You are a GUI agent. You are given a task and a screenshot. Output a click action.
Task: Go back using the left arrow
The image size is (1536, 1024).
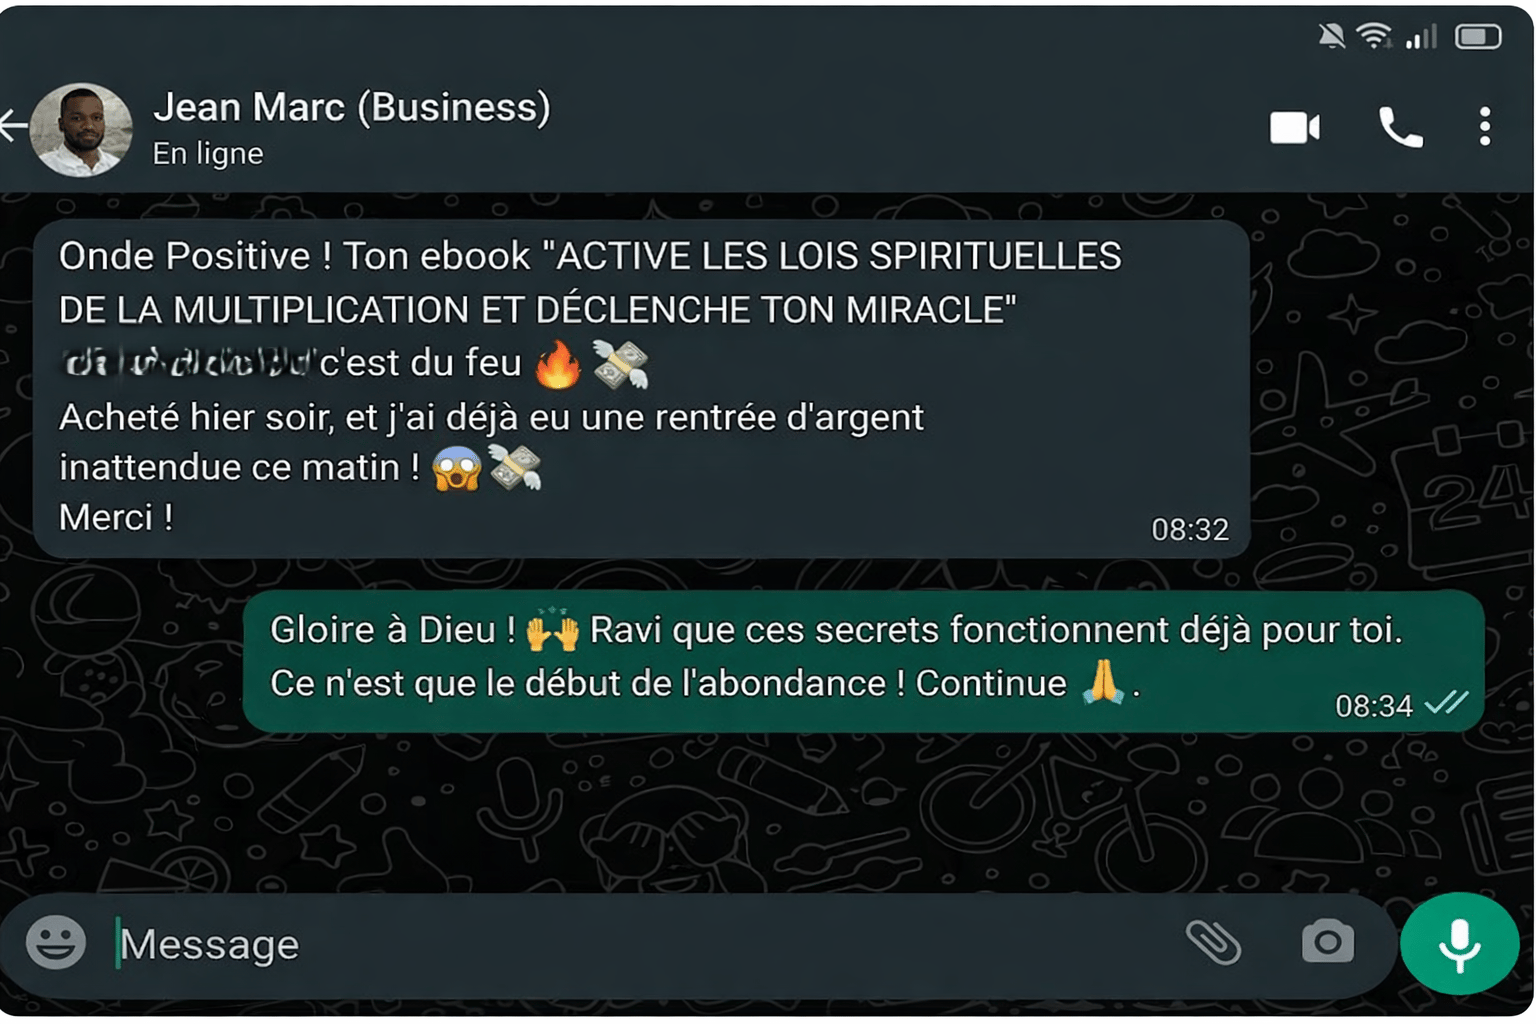pyautogui.click(x=13, y=126)
